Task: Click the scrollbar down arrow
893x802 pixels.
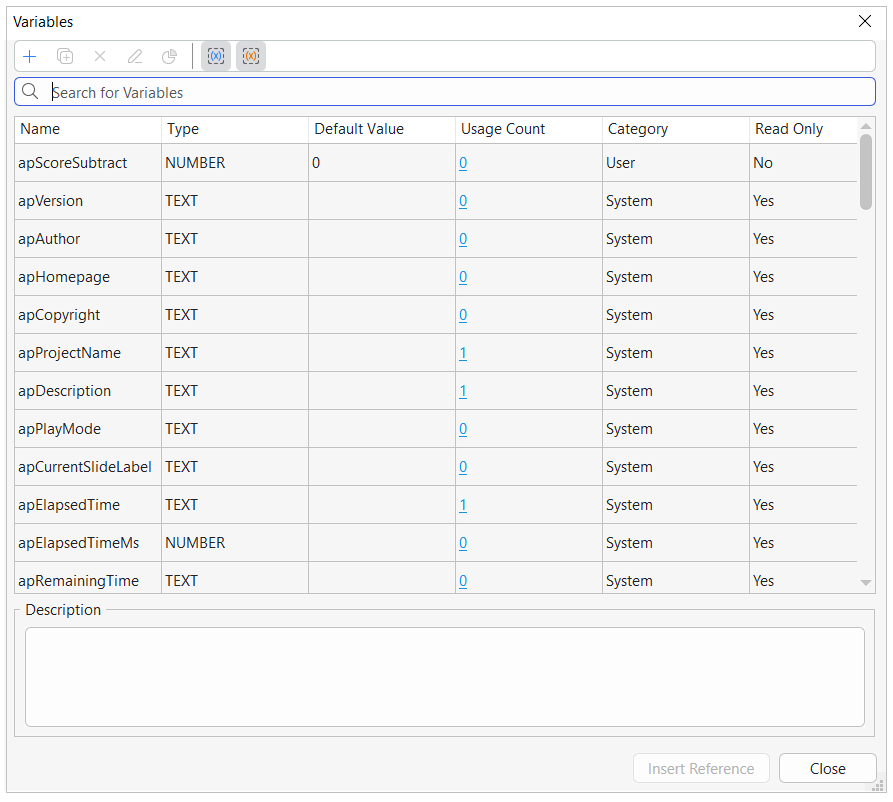Action: pyautogui.click(x=864, y=581)
